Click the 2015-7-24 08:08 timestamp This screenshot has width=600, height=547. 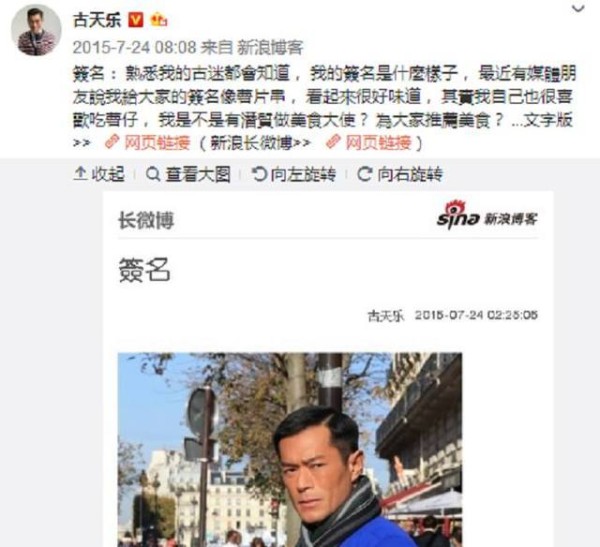(134, 47)
